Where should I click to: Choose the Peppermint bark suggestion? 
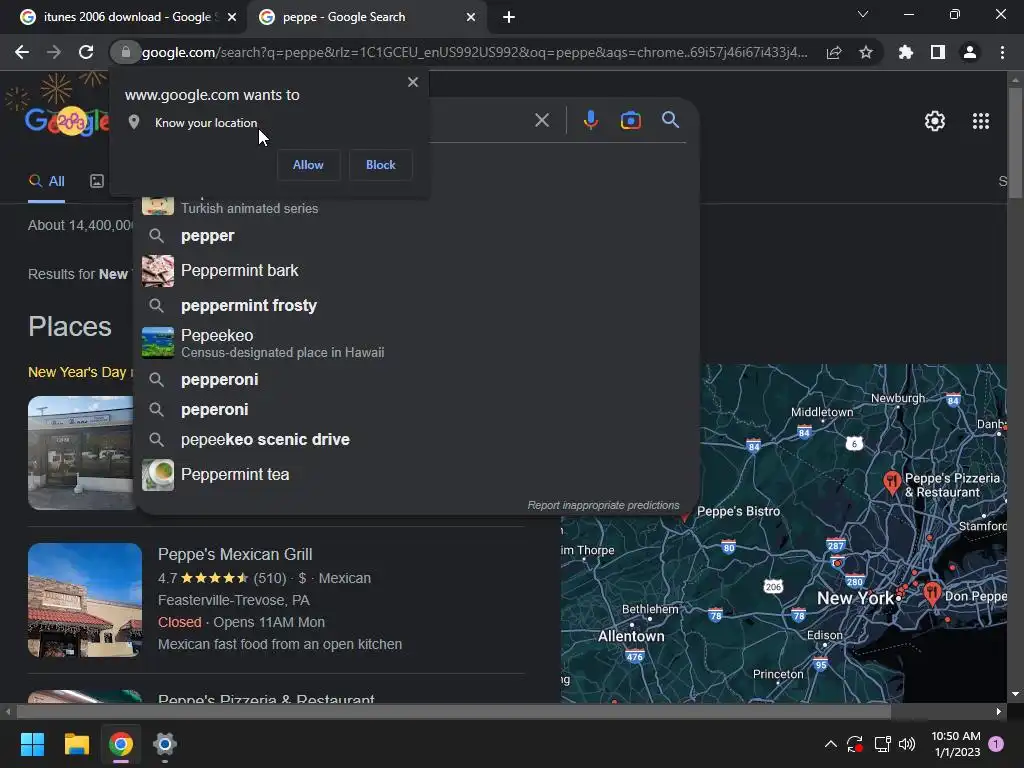pos(415,270)
